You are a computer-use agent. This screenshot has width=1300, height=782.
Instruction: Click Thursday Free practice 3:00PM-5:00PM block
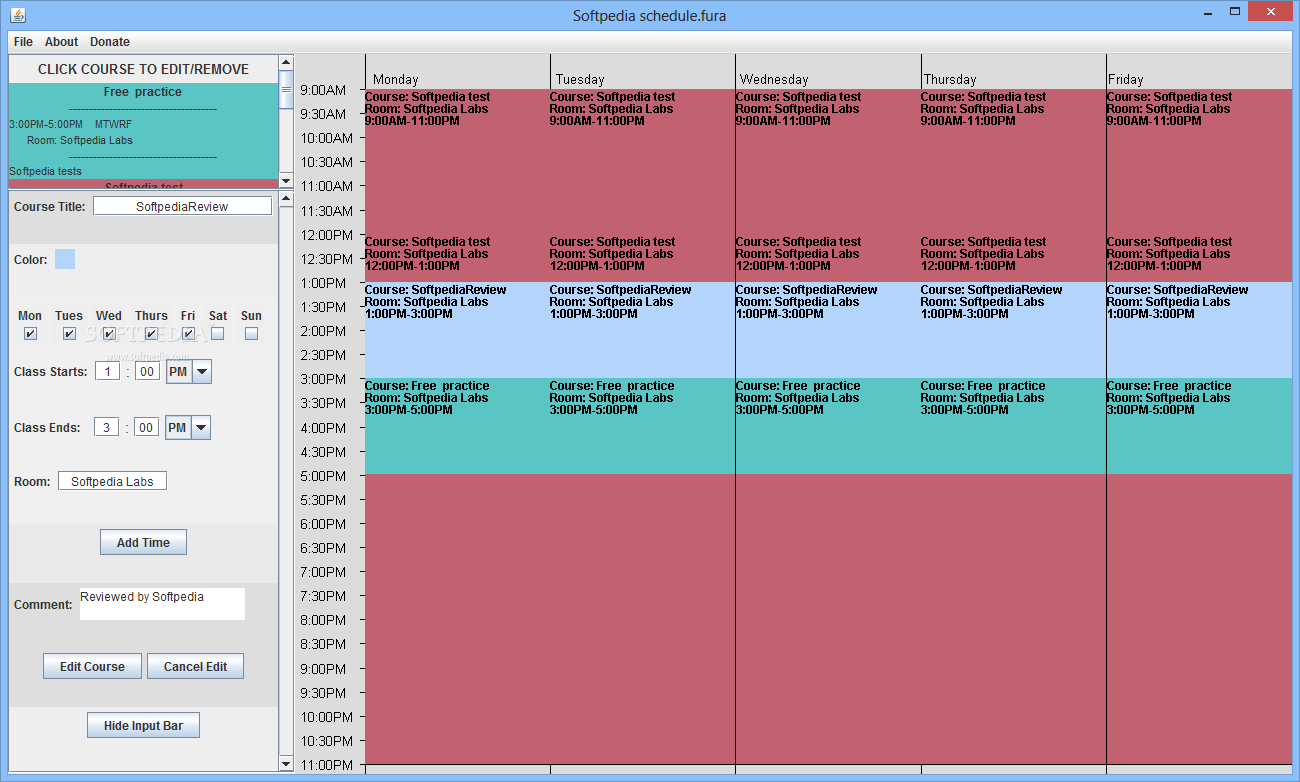[x=1013, y=426]
